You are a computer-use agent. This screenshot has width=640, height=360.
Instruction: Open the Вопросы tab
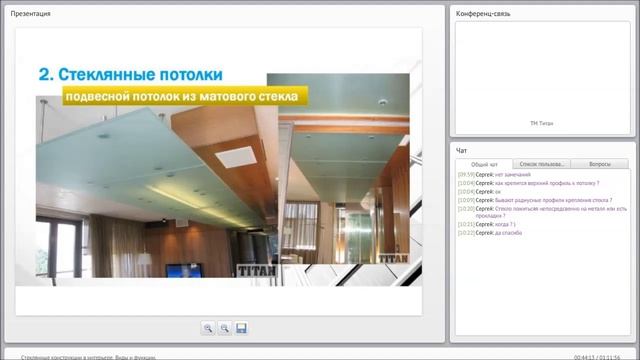600,164
